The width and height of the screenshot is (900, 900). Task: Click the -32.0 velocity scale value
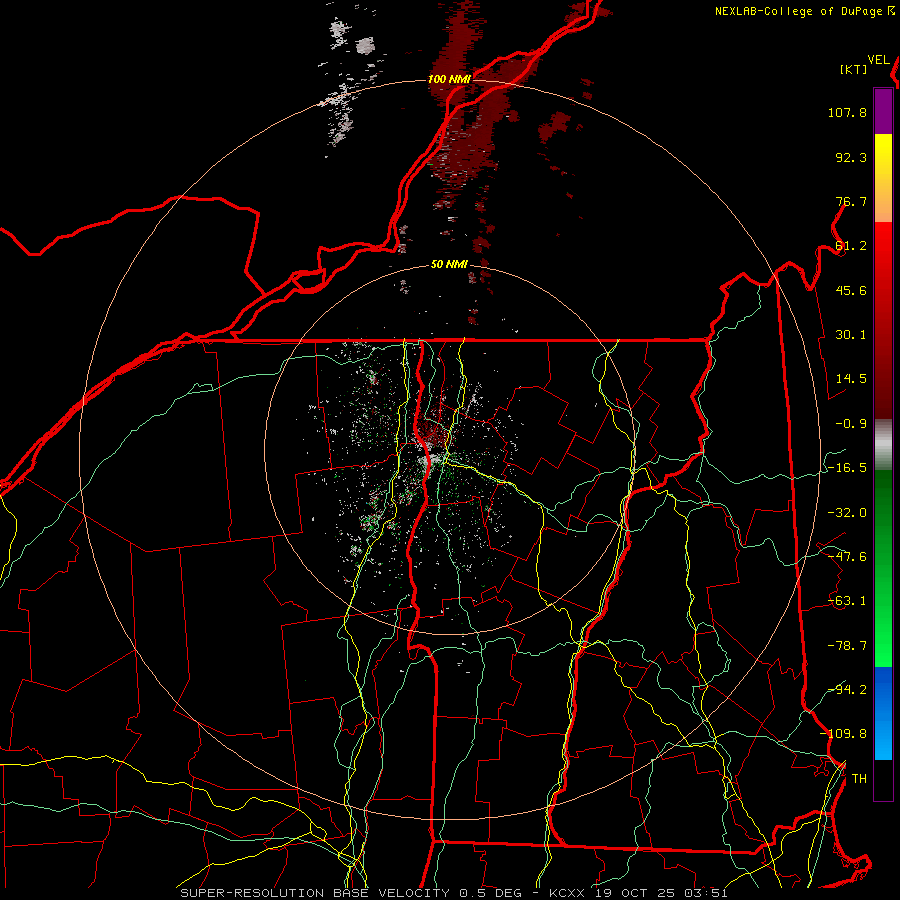point(847,513)
